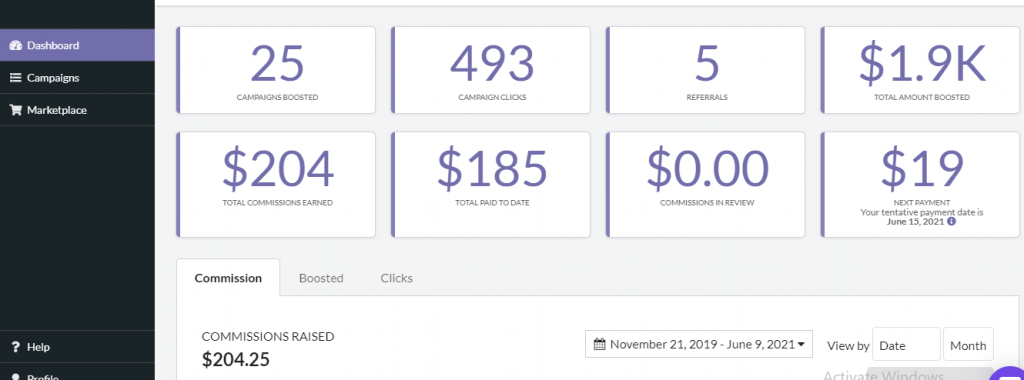Click the Total Commissions Earned $204 card

pyautogui.click(x=276, y=185)
